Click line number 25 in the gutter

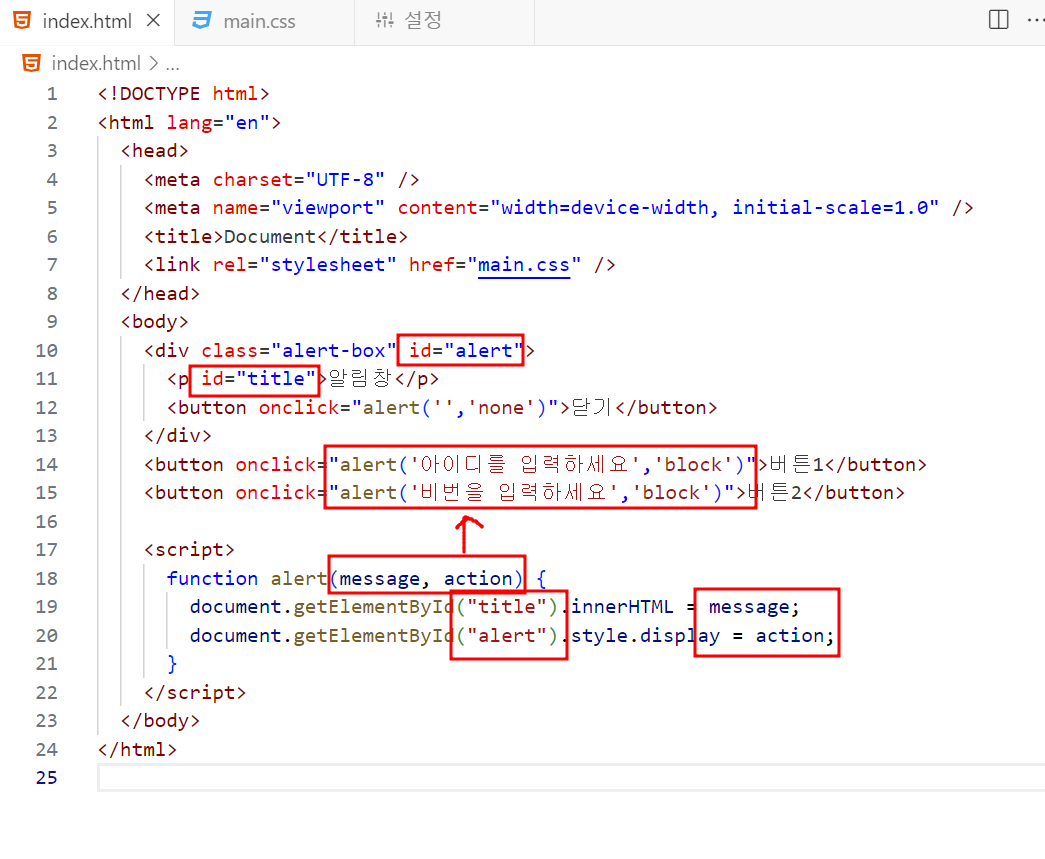click(47, 778)
